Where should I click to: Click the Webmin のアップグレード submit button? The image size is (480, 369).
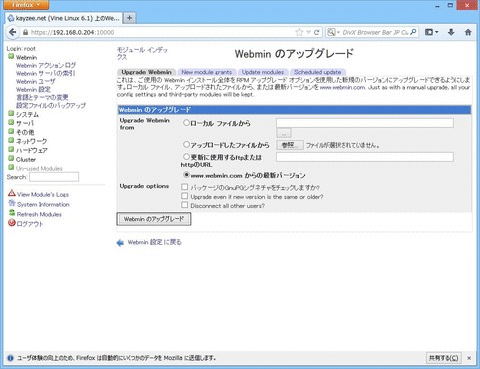pyautogui.click(x=154, y=219)
